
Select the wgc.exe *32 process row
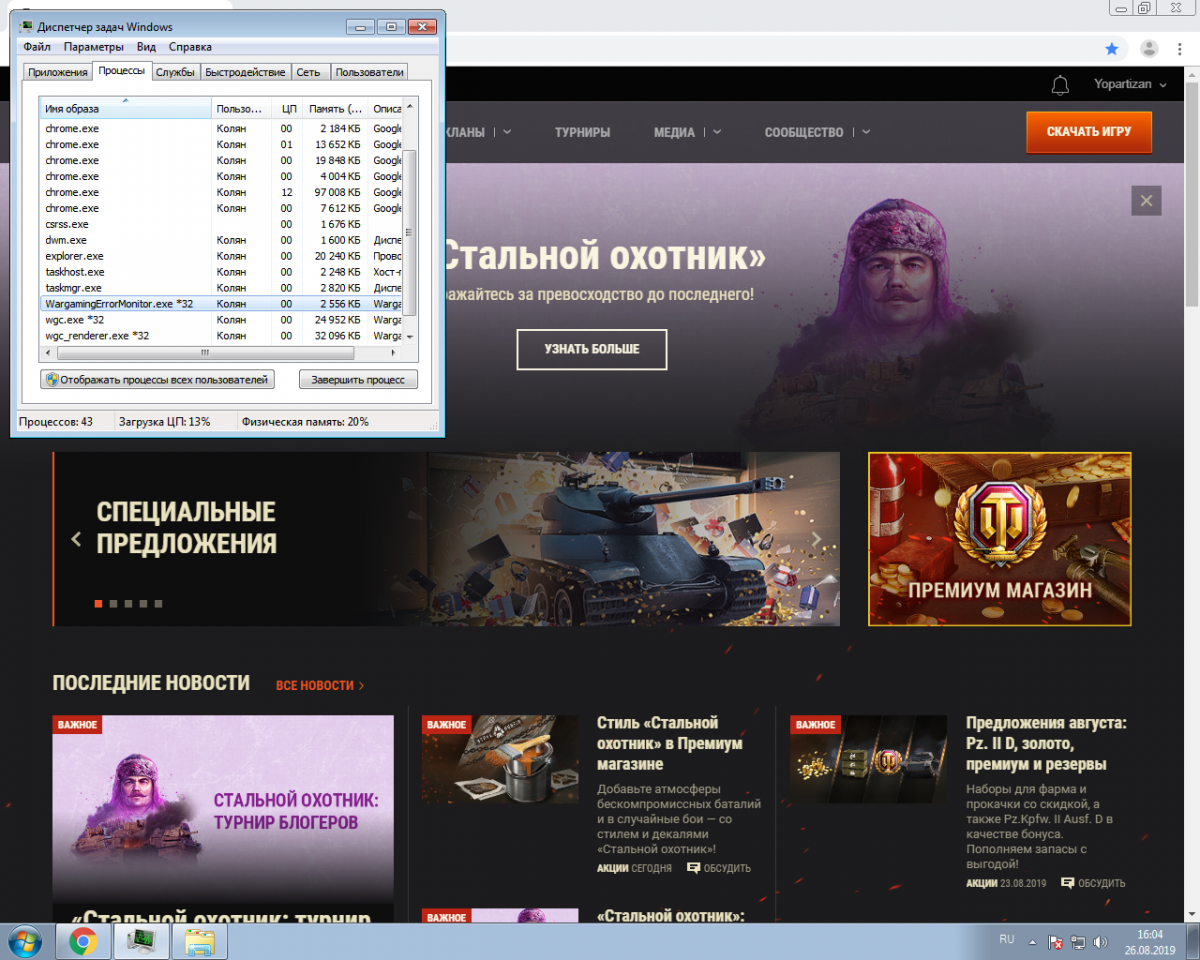point(220,320)
